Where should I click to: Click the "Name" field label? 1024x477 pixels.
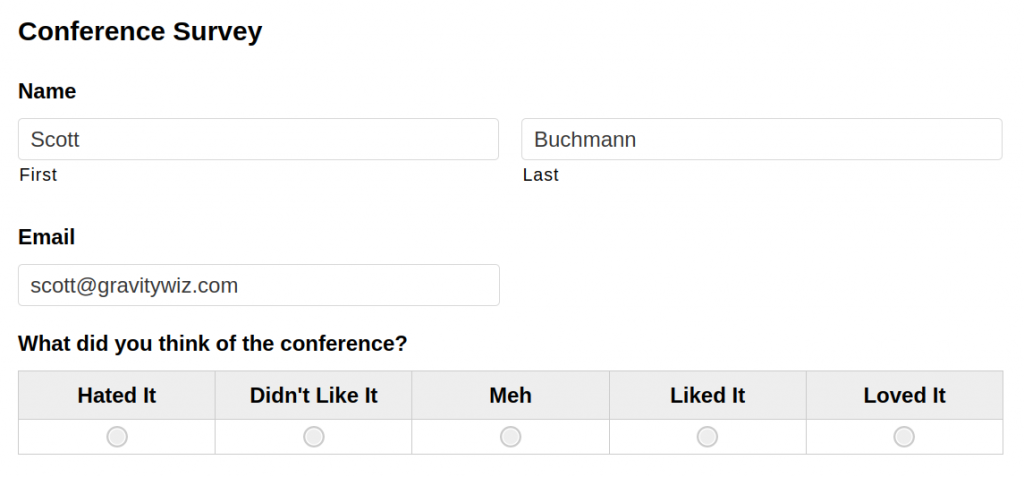coord(47,92)
